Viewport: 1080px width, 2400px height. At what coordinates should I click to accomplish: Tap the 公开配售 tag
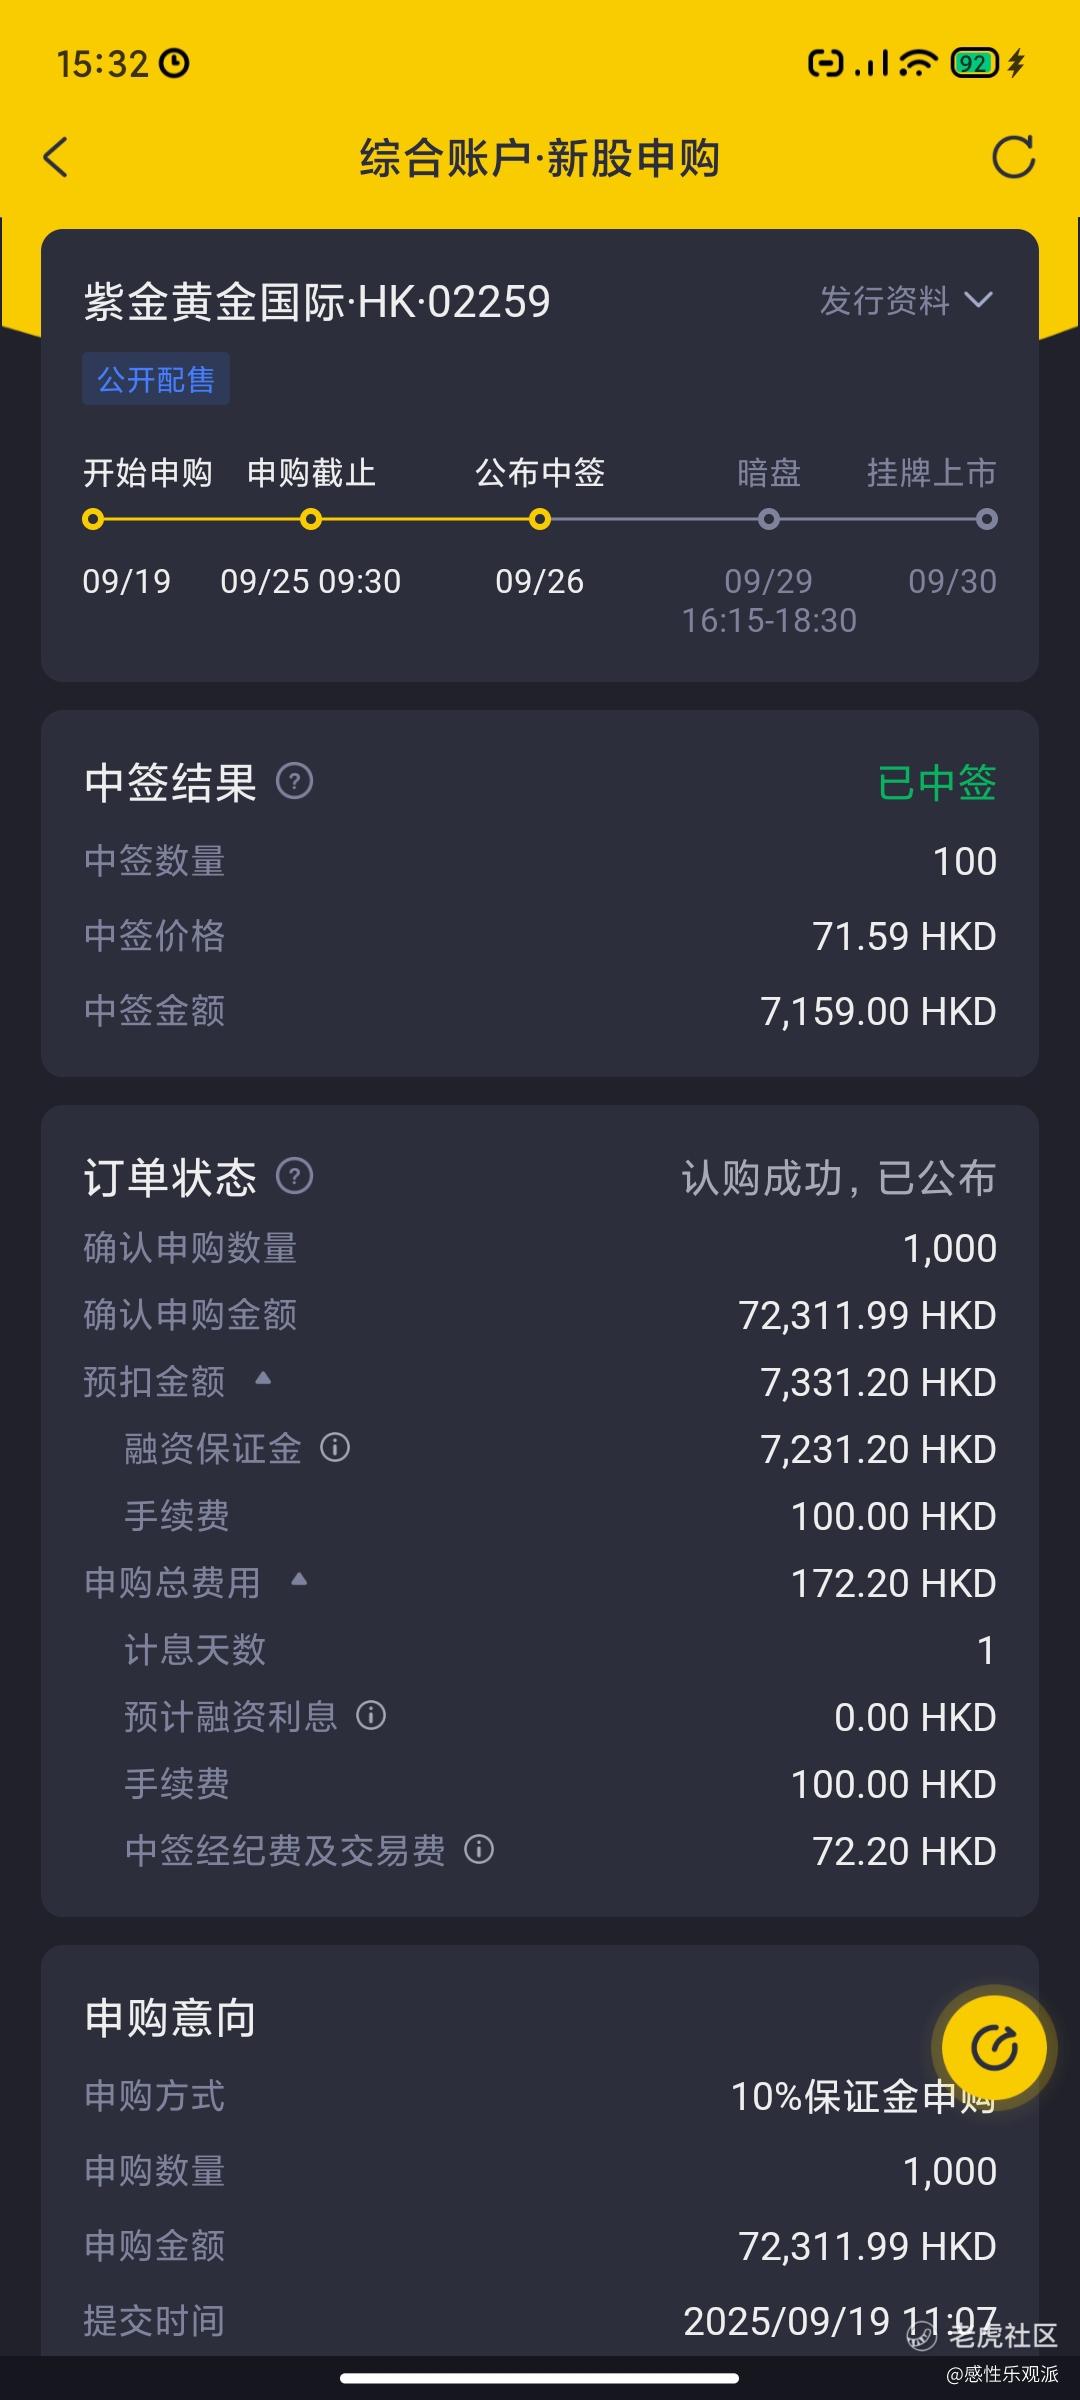[156, 379]
